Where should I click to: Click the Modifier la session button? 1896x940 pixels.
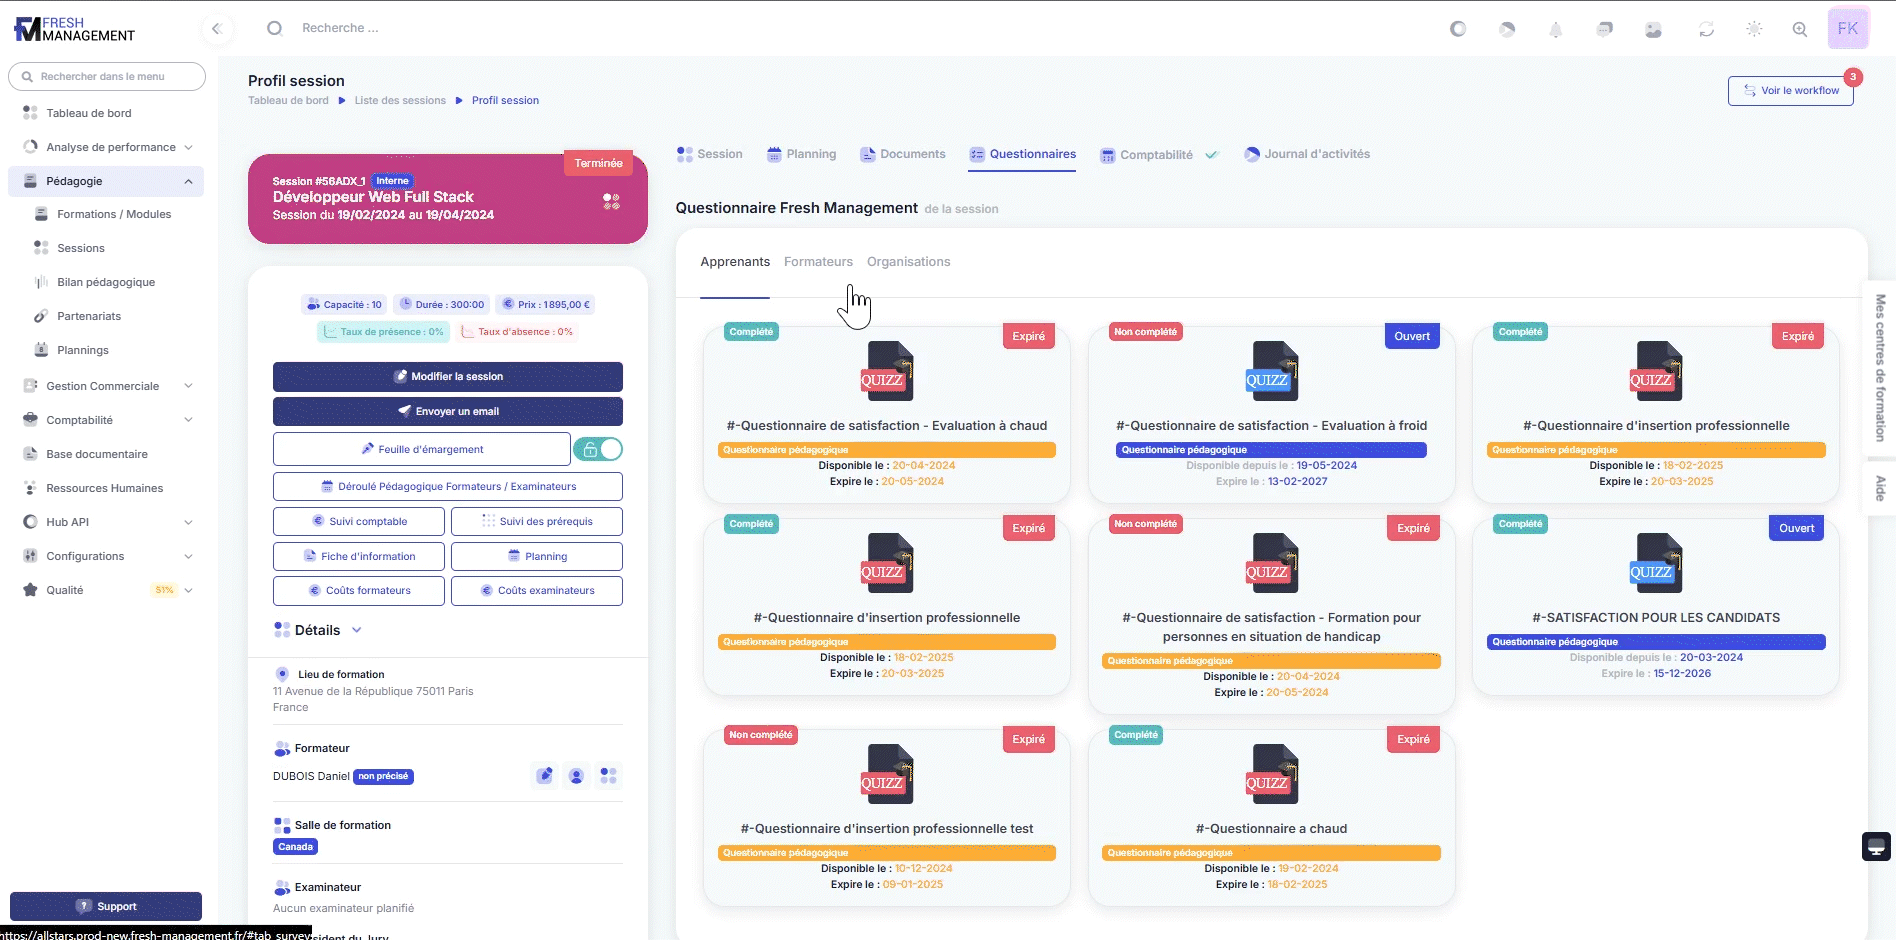pos(447,377)
